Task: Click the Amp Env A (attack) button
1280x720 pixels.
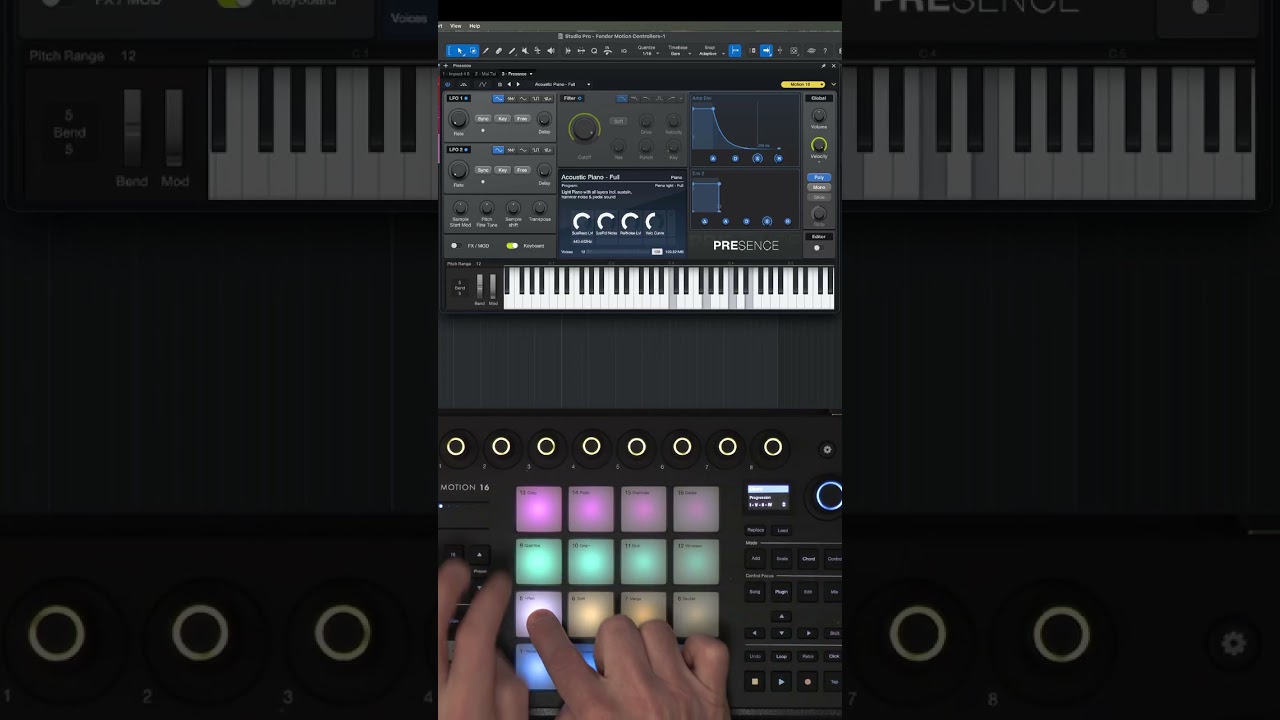Action: pyautogui.click(x=713, y=159)
